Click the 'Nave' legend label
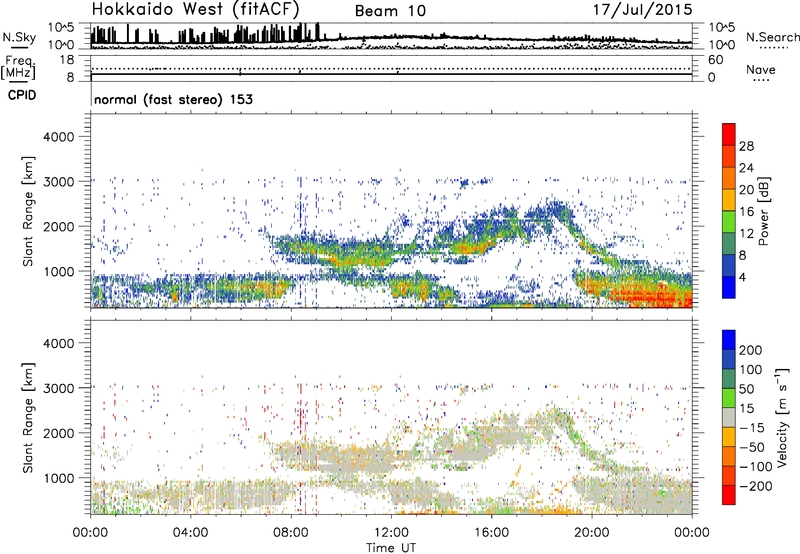This screenshot has width=800, height=554. 761,70
